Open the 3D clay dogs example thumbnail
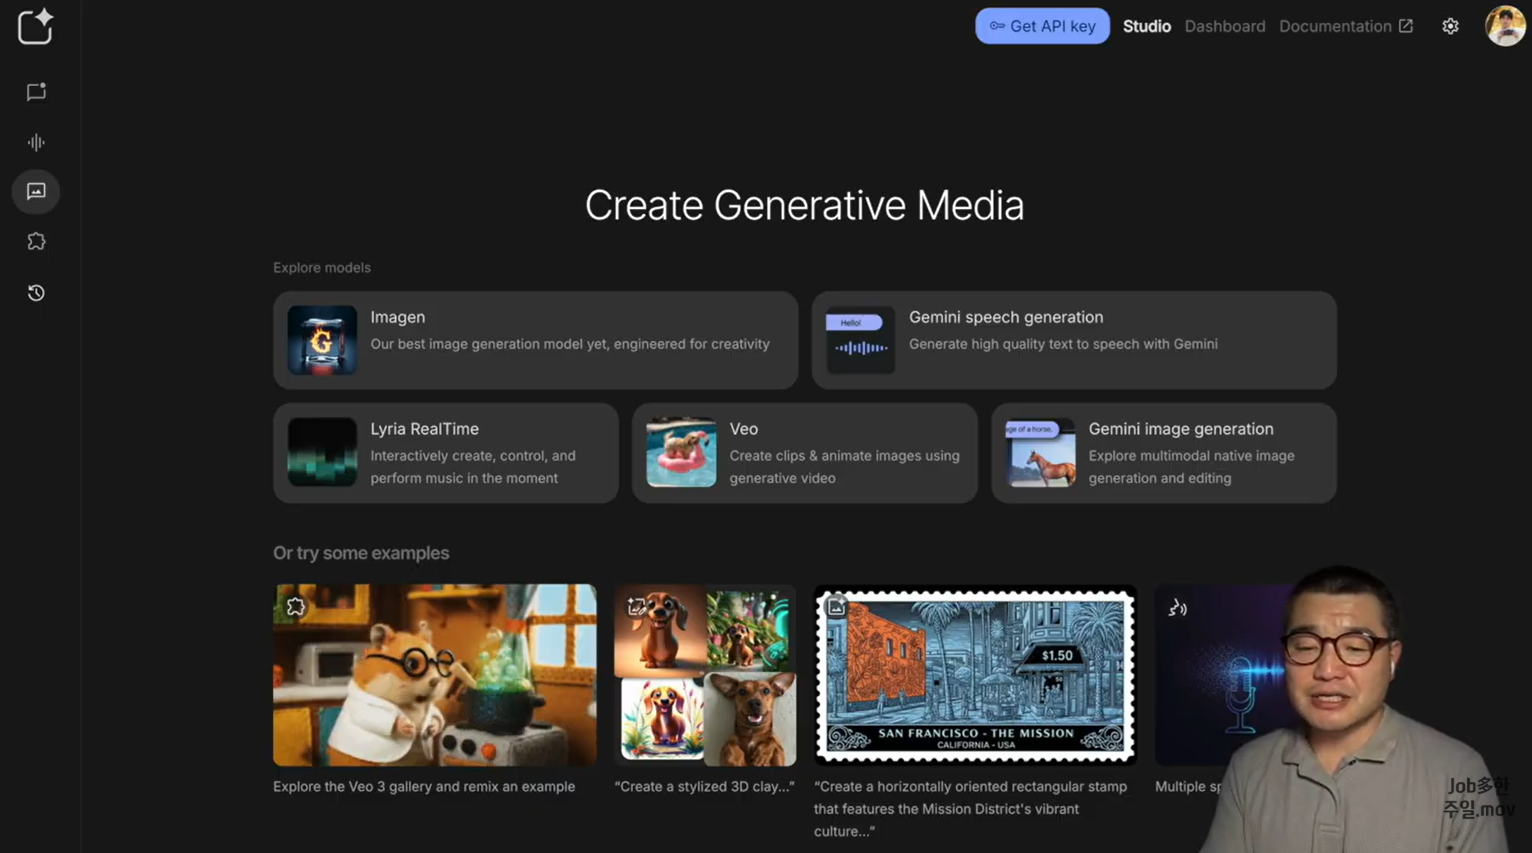Viewport: 1532px width, 853px height. coord(705,675)
